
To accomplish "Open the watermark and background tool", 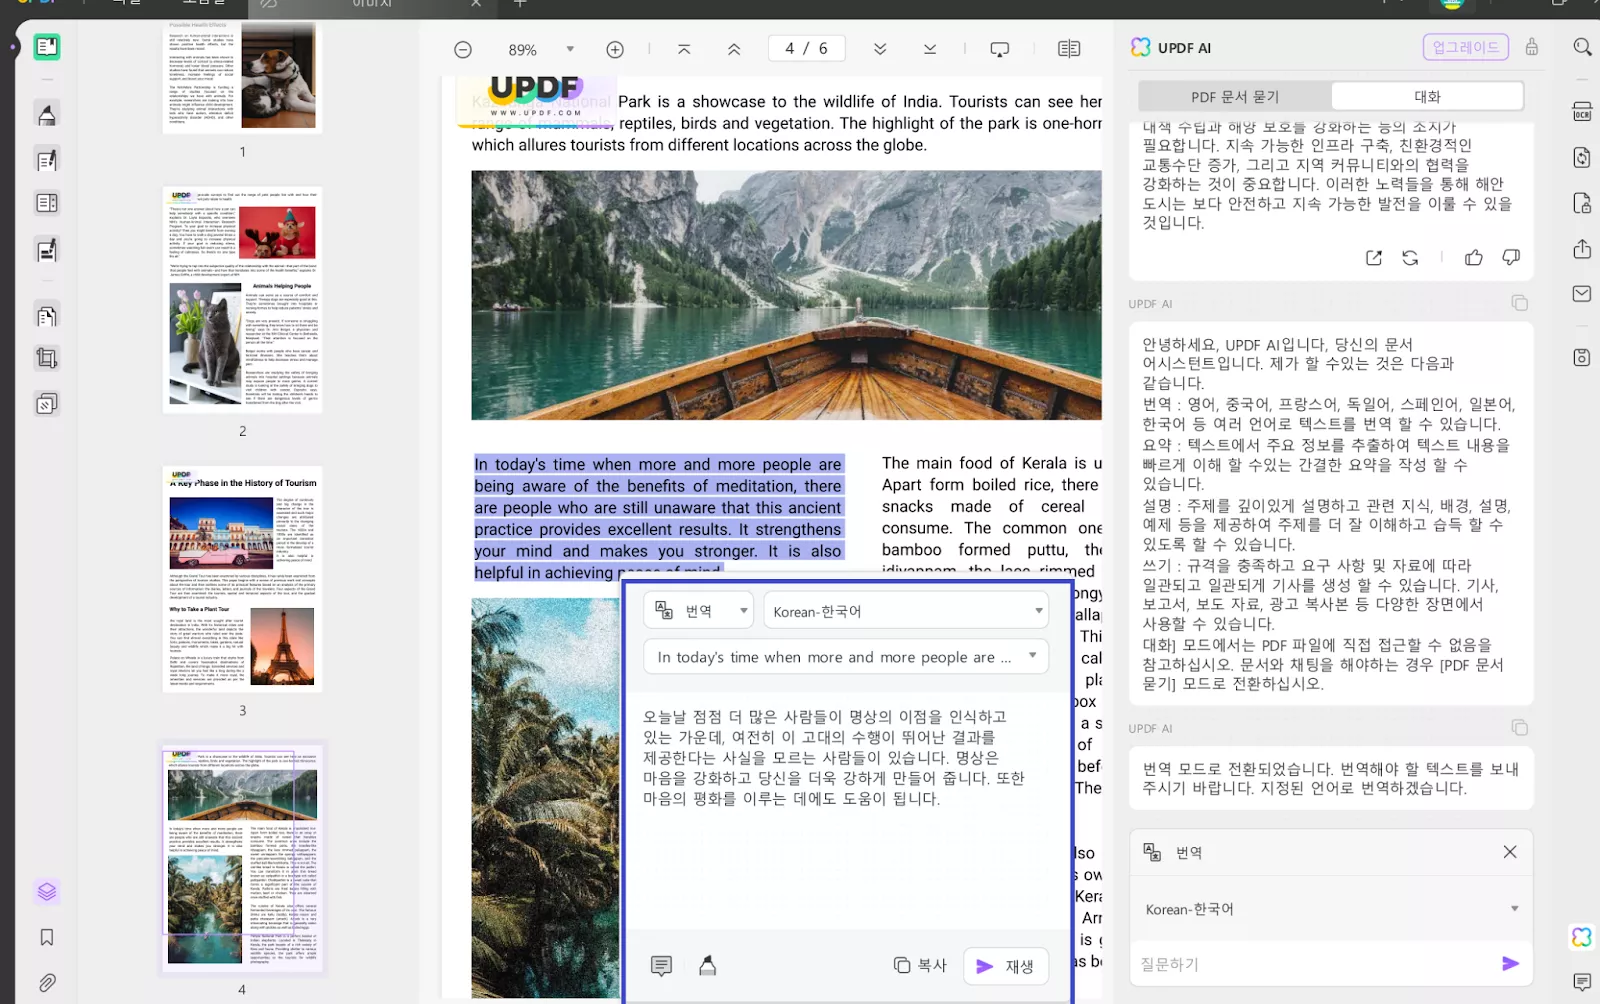I will point(47,404).
